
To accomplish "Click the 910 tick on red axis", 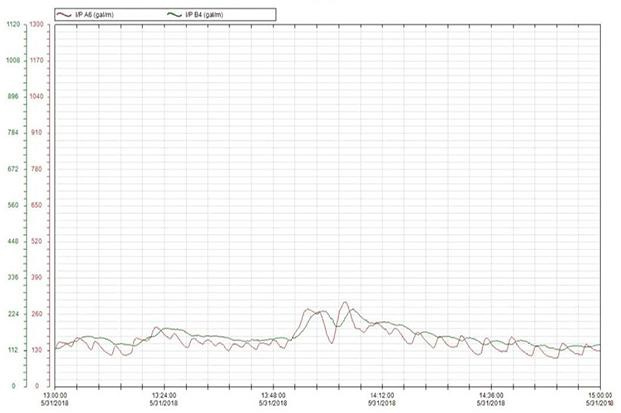I will (x=37, y=133).
